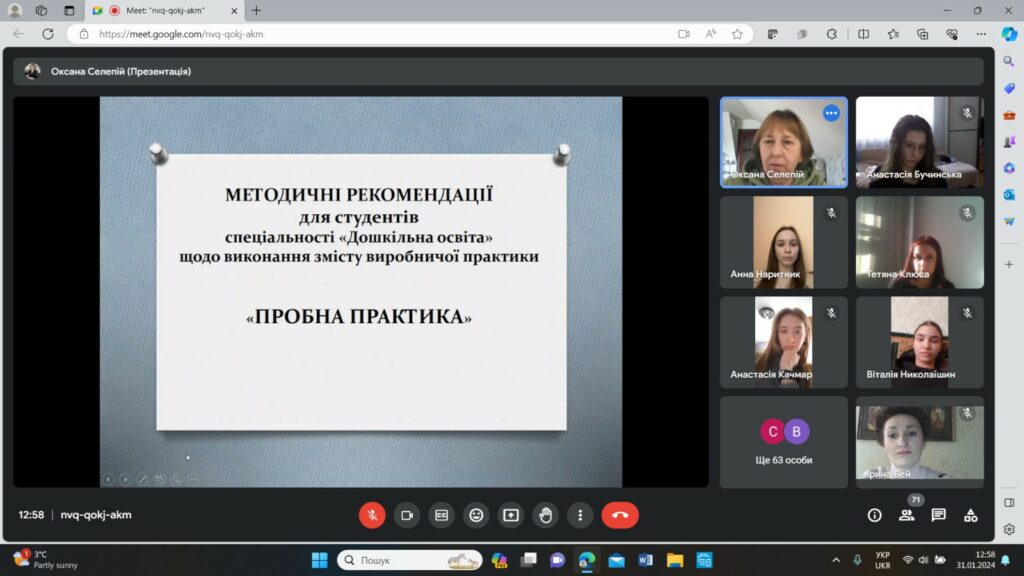The height and width of the screenshot is (576, 1024).
Task: Open options on Оксана Селепій's video tile
Action: pyautogui.click(x=831, y=113)
